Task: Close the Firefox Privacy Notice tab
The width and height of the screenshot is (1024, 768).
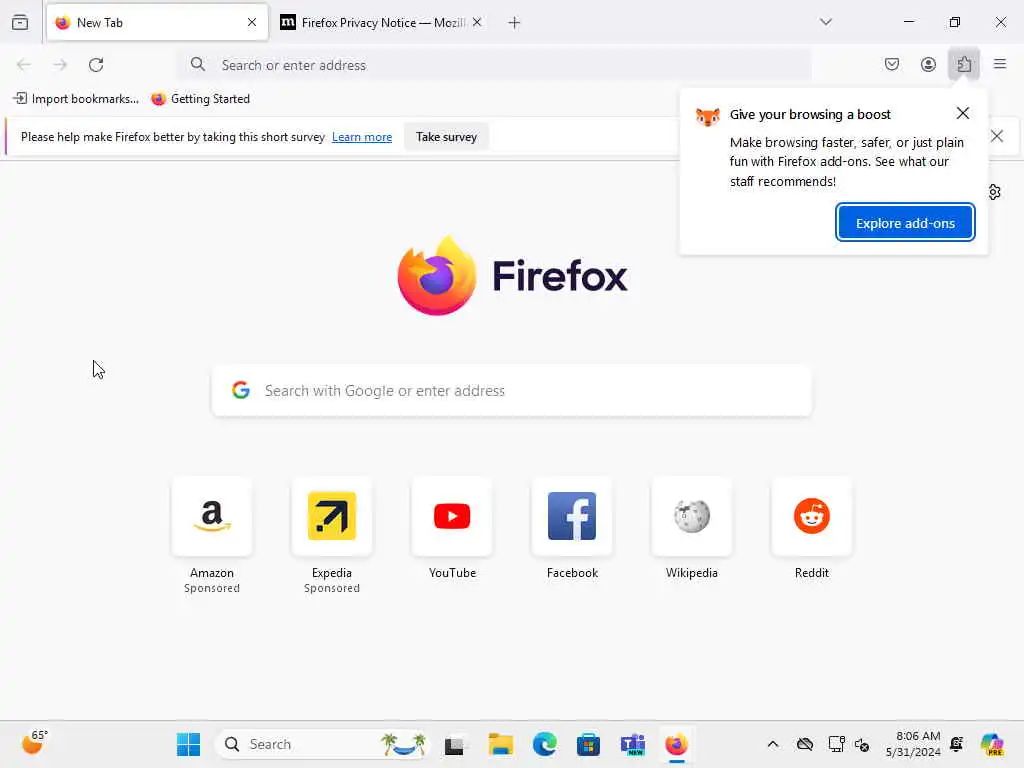Action: click(x=477, y=23)
